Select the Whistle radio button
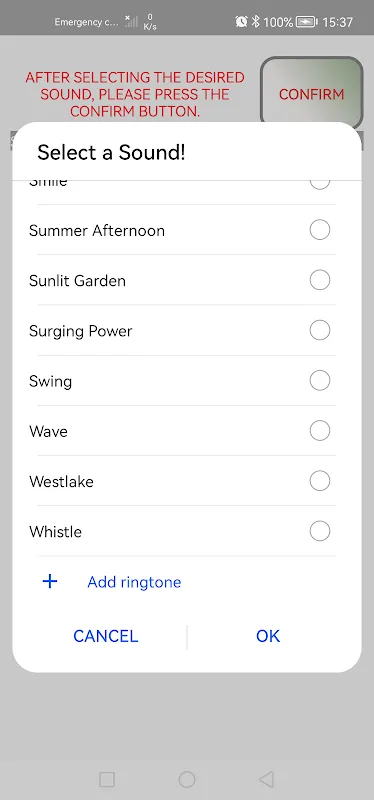 (320, 531)
